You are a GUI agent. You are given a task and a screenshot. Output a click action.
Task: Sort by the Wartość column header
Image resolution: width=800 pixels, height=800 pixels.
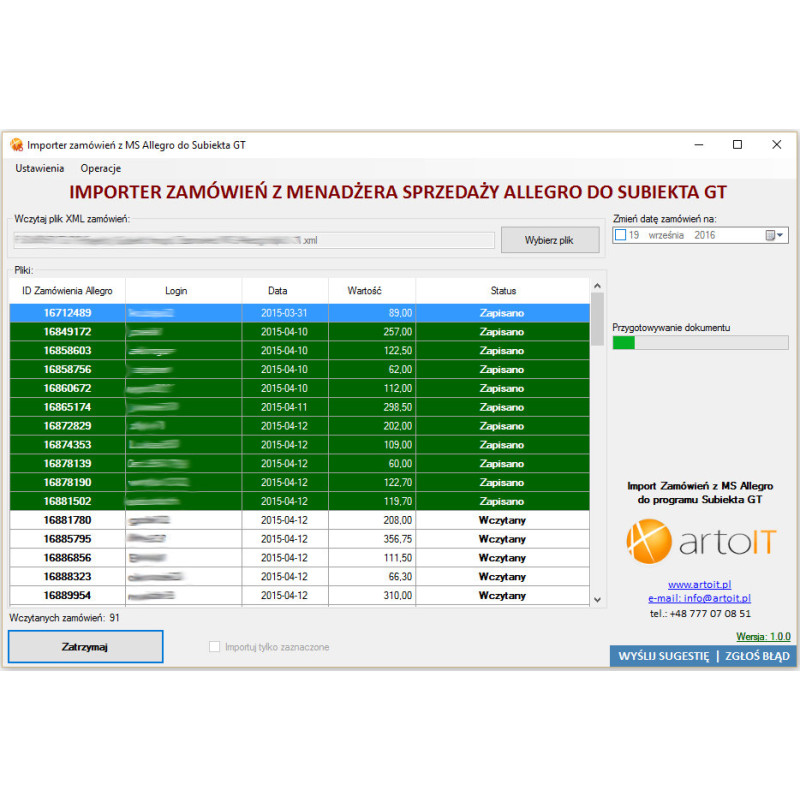(x=366, y=291)
